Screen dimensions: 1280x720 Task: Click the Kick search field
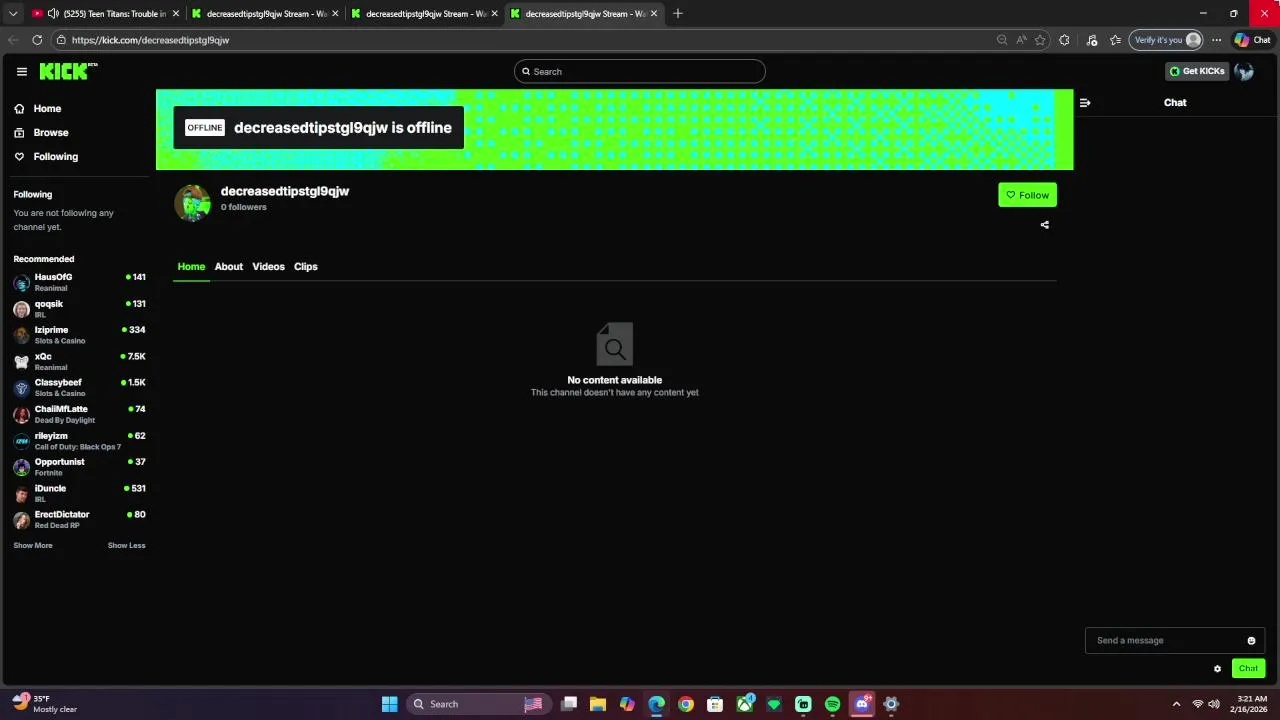(640, 71)
